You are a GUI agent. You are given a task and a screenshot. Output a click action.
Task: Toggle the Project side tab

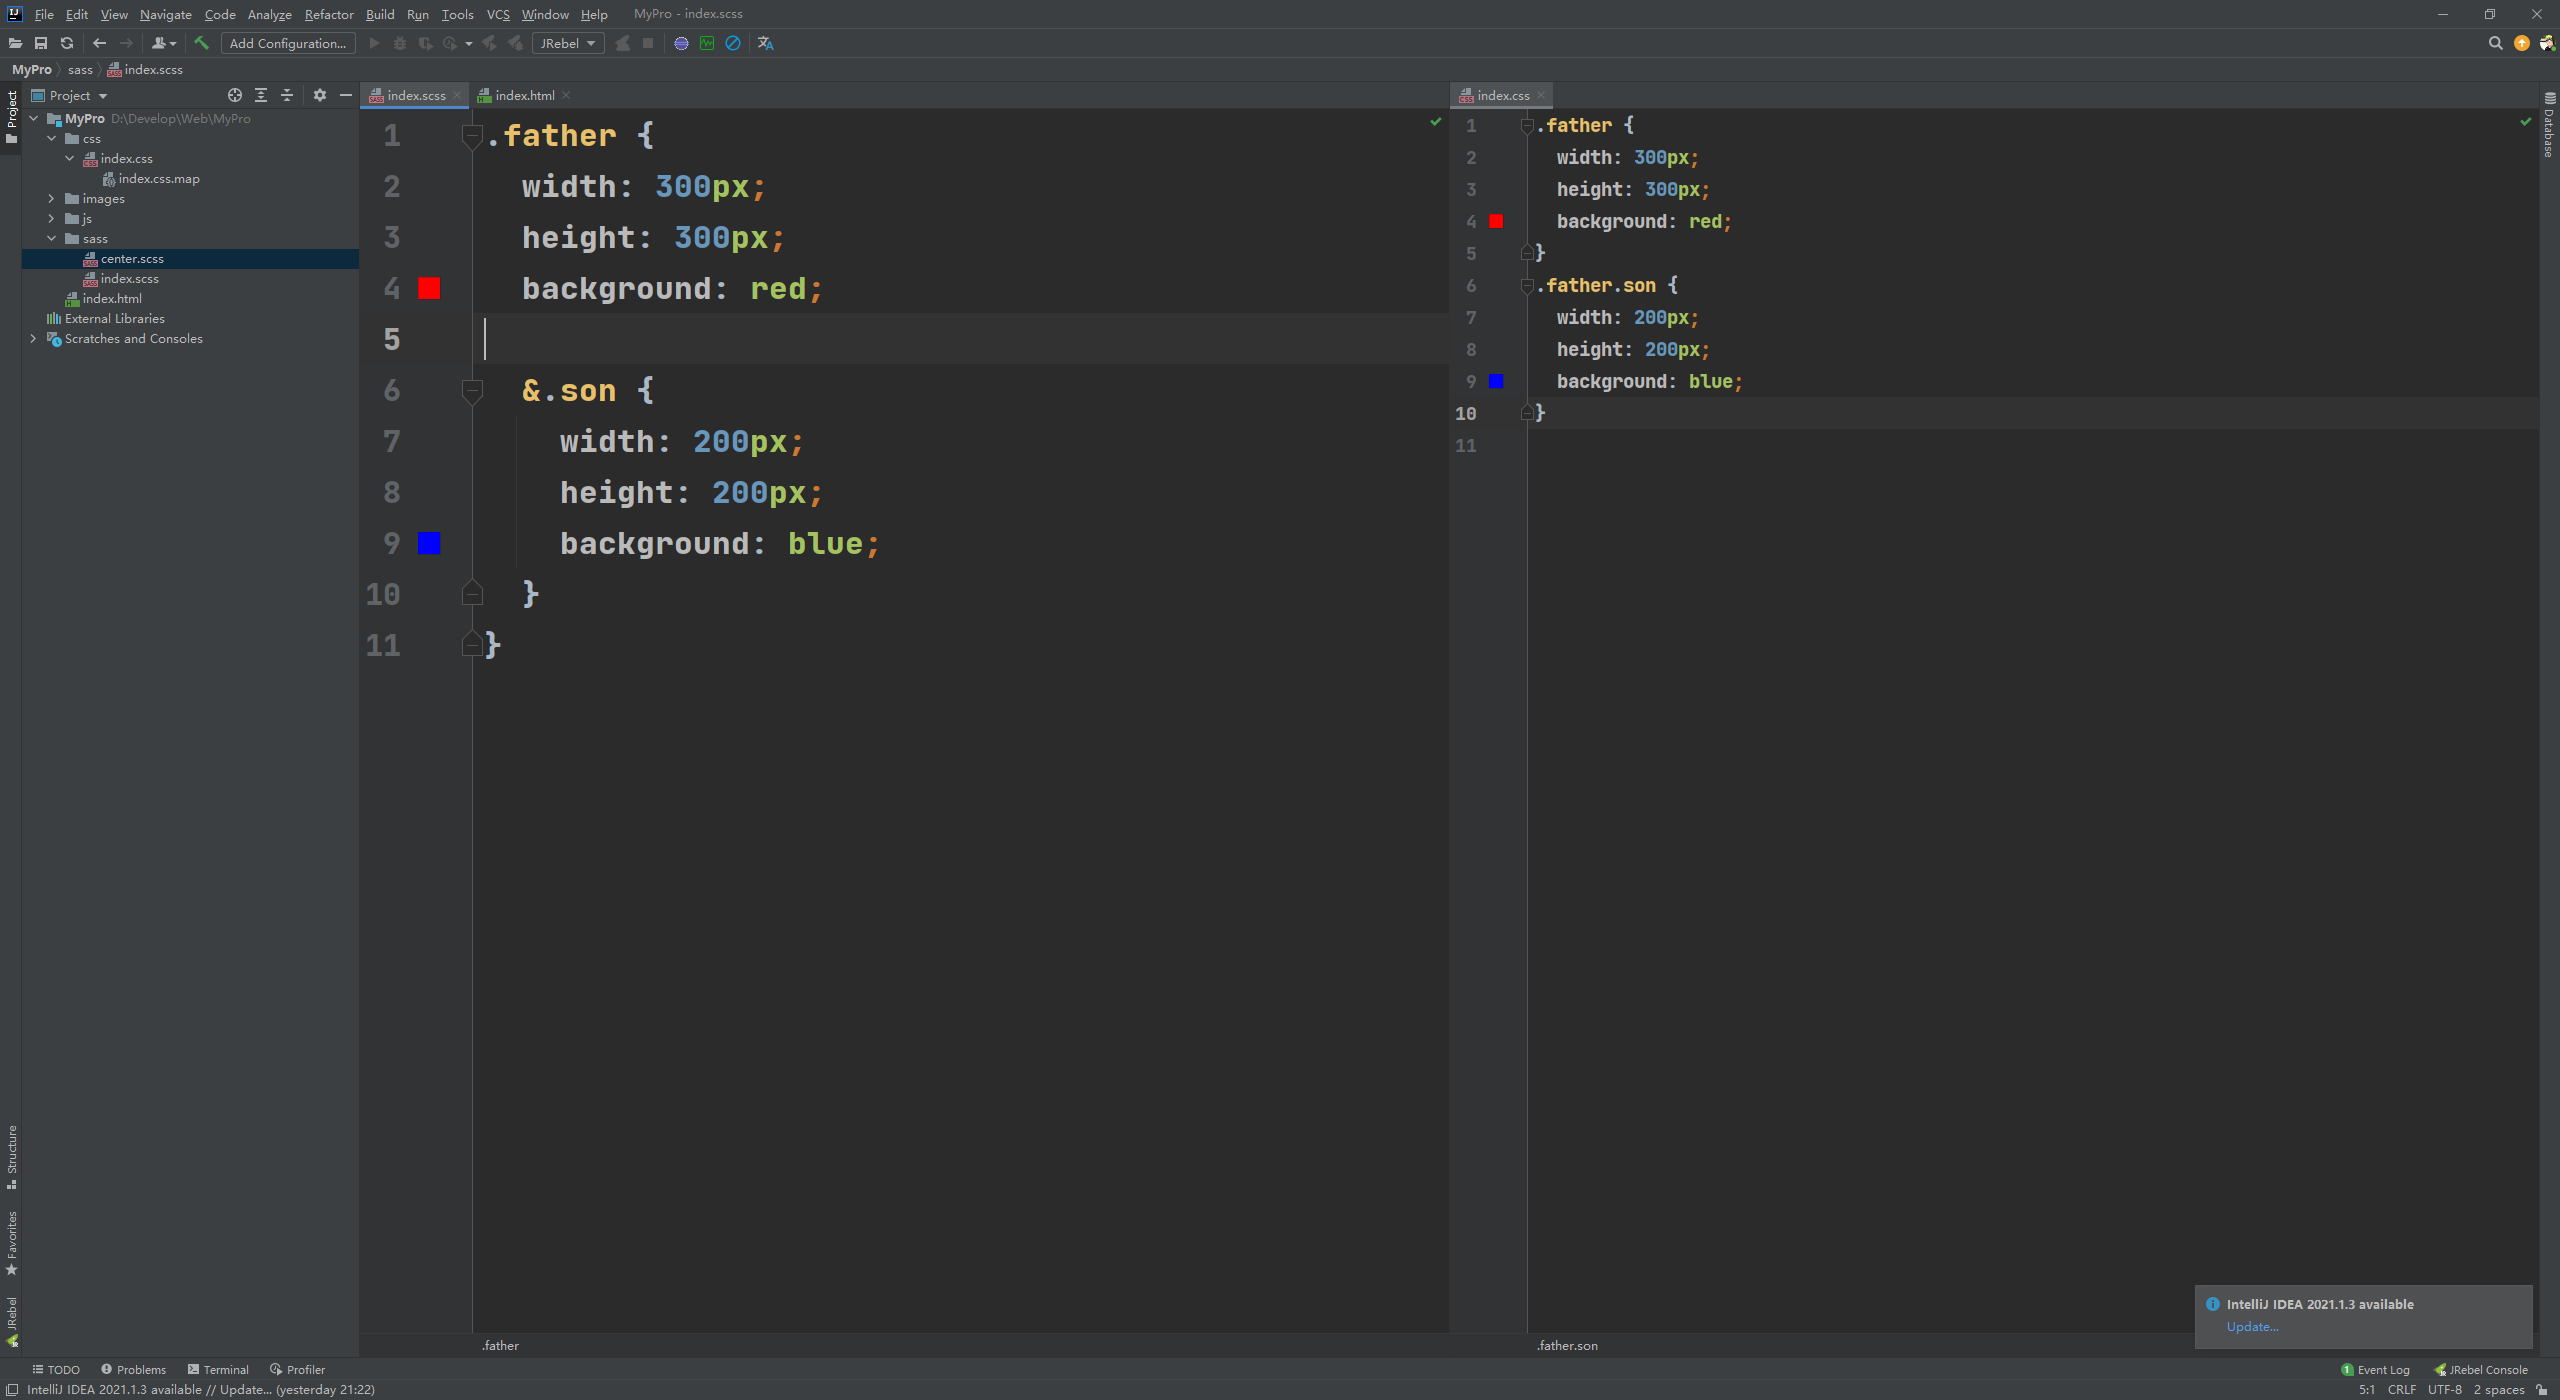point(12,117)
